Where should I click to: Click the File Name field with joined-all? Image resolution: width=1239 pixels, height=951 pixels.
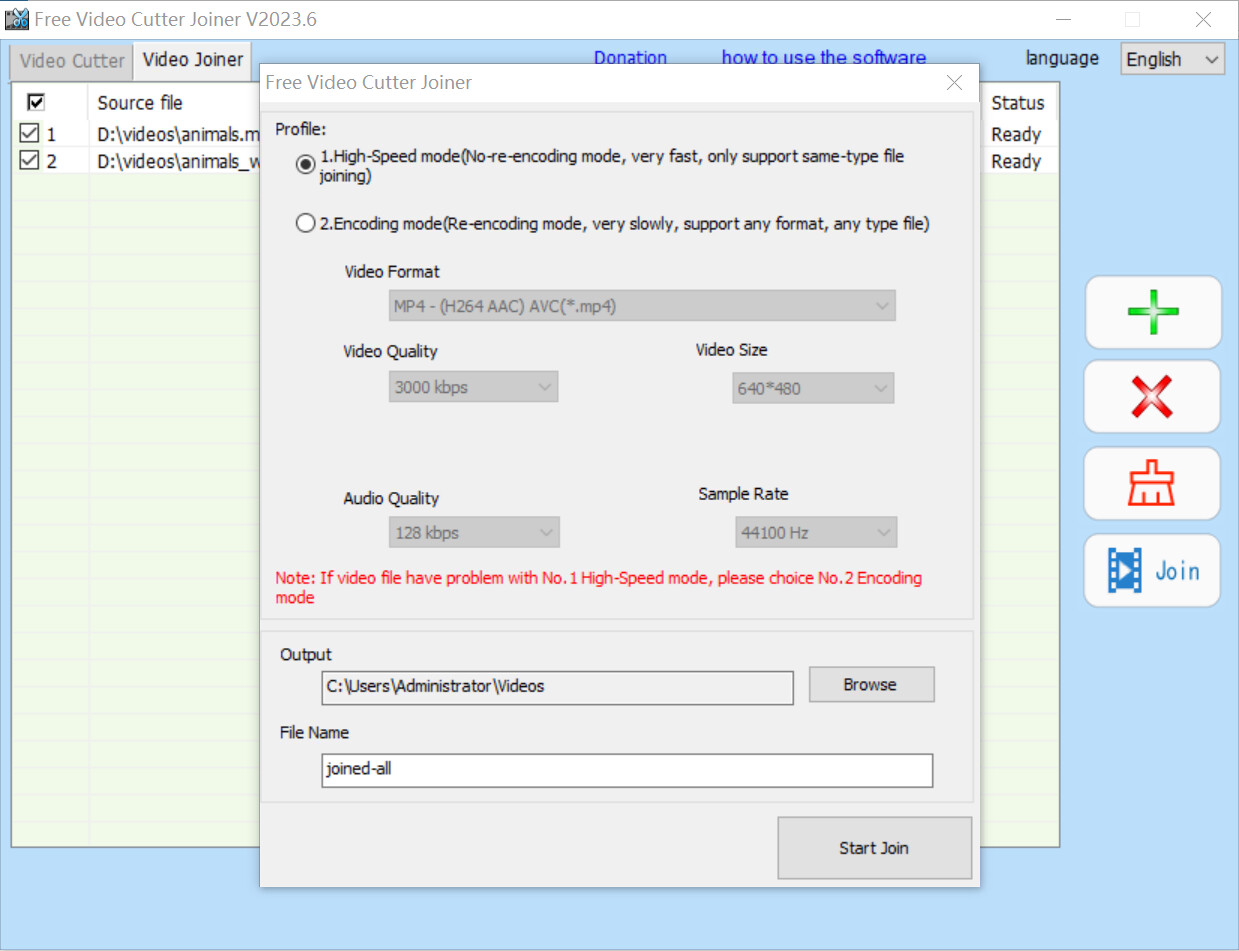[x=627, y=770]
